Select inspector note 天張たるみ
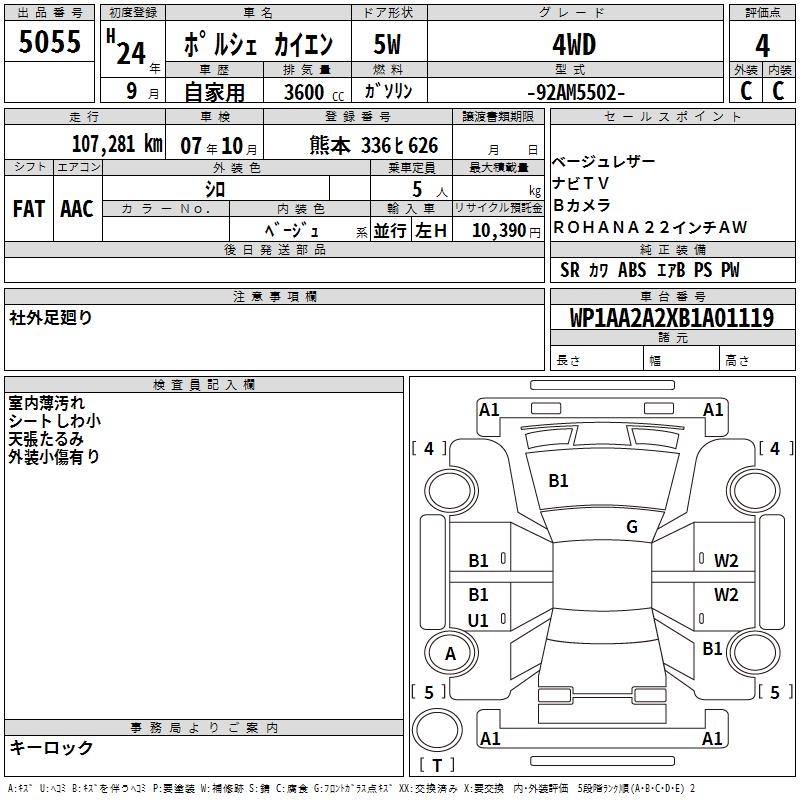 tap(46, 439)
